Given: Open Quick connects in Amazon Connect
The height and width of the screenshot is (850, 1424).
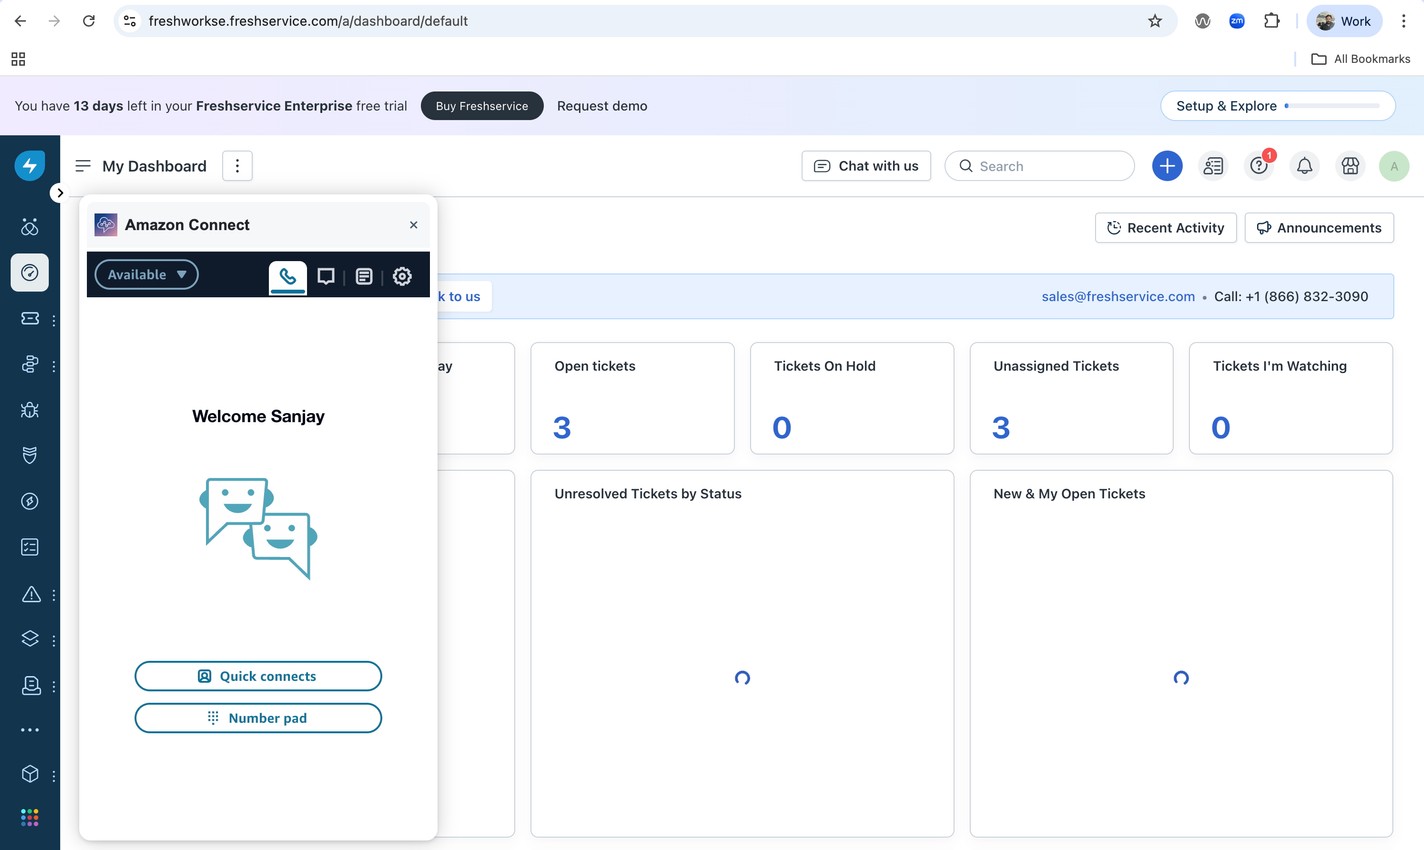Looking at the screenshot, I should 258,676.
